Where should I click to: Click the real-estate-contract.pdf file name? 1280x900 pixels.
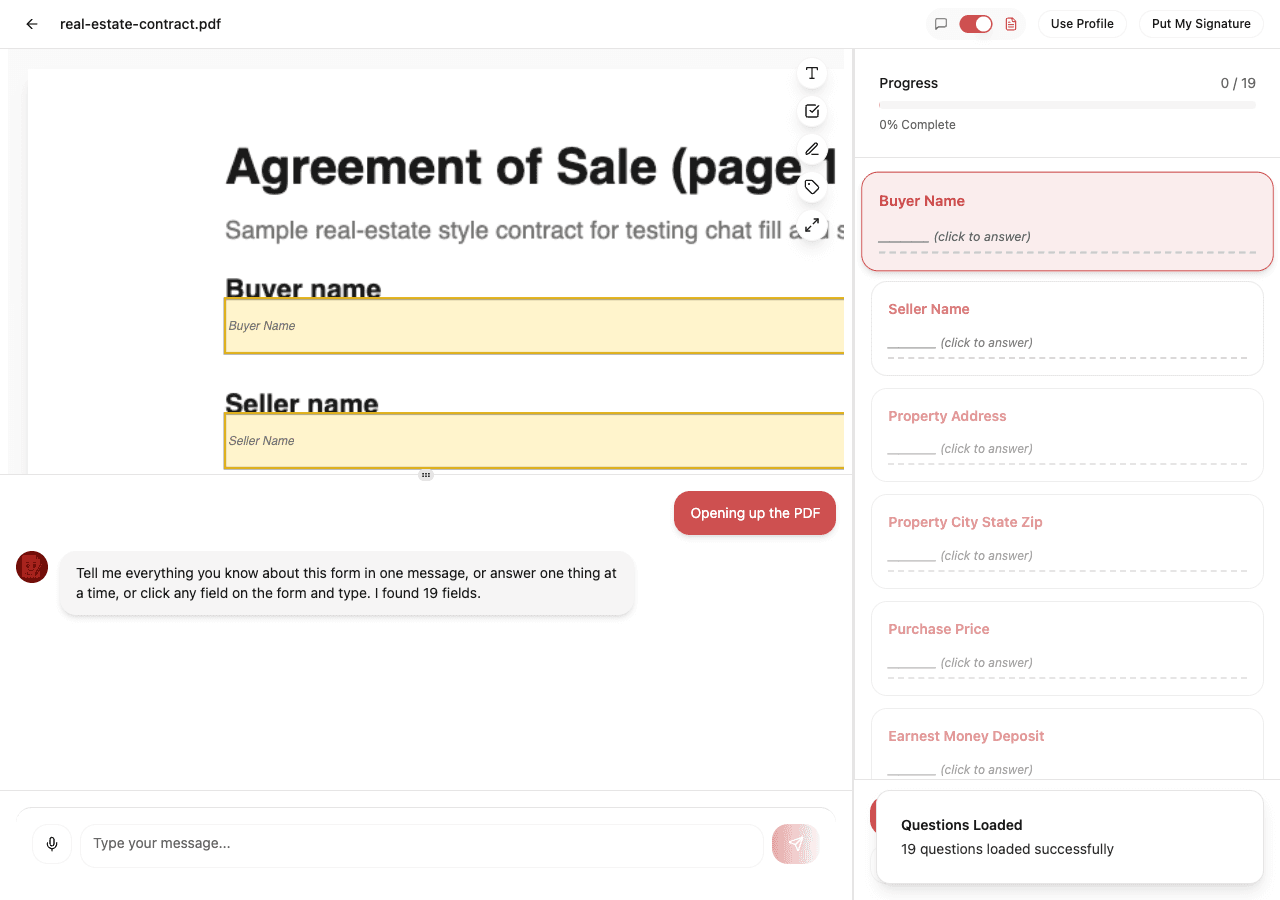tap(140, 24)
